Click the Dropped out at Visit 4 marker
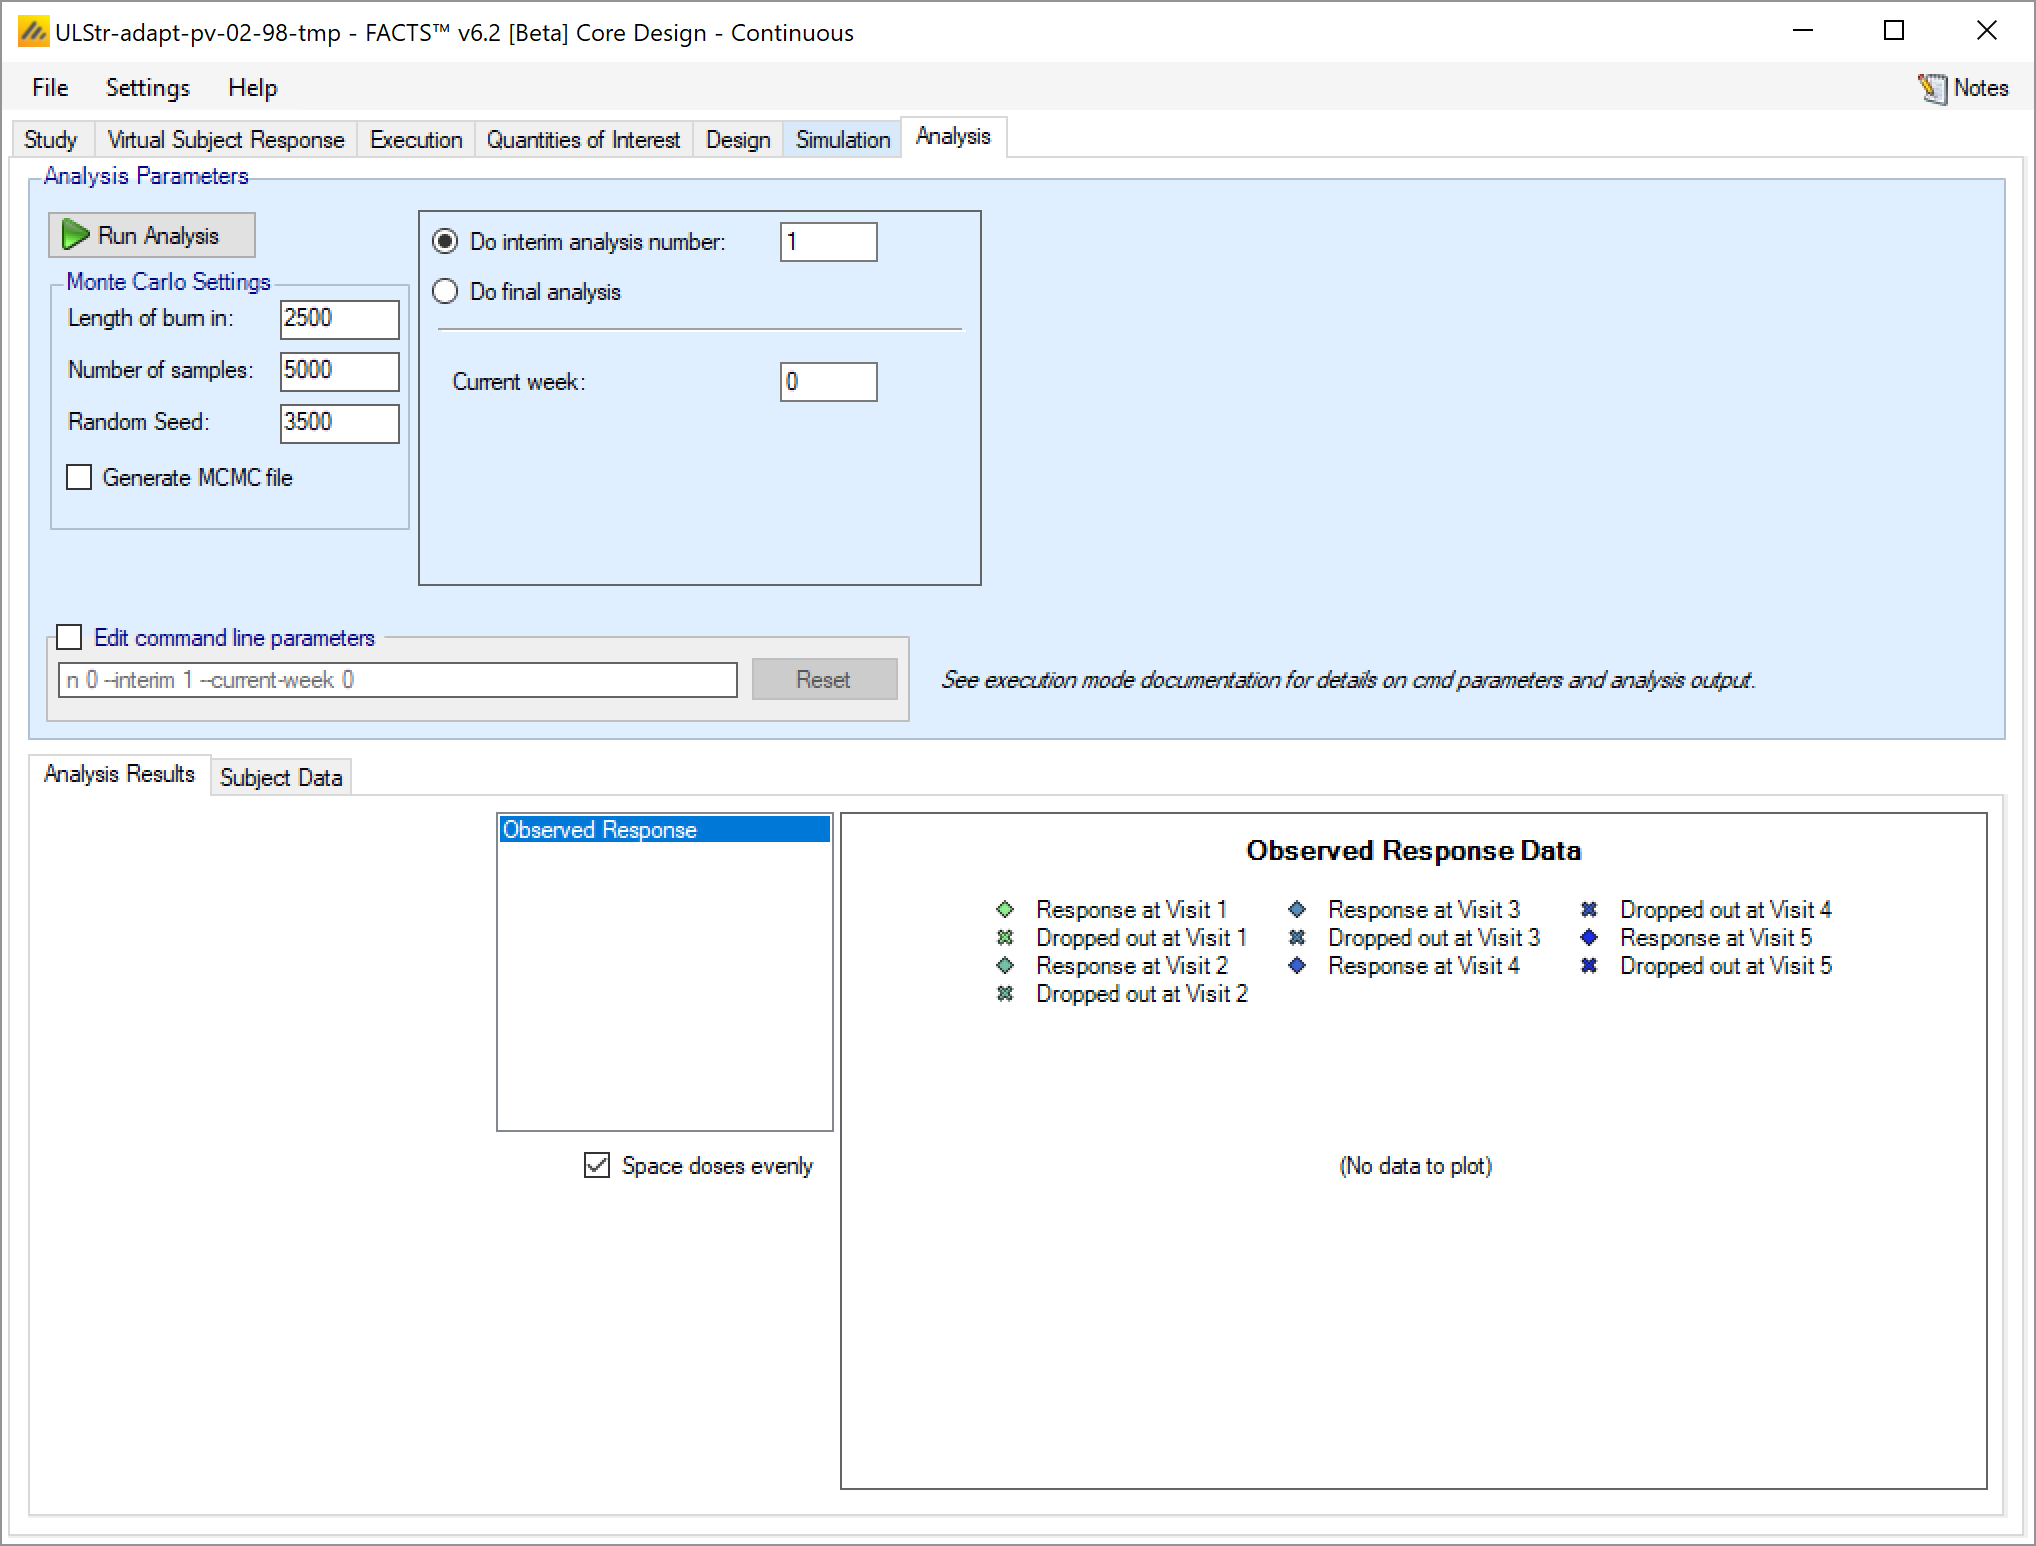This screenshot has height=1546, width=2036. pyautogui.click(x=1589, y=910)
